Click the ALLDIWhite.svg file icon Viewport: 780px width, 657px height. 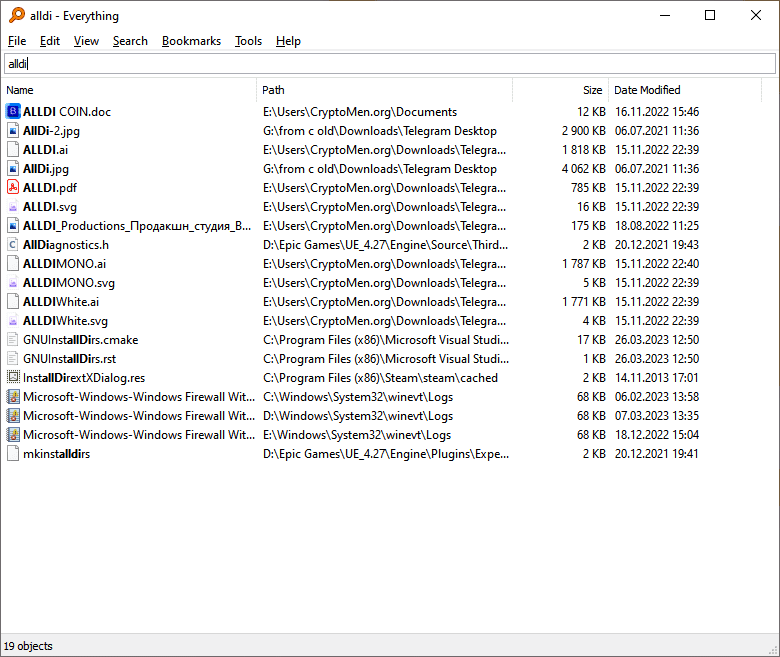click(x=13, y=321)
